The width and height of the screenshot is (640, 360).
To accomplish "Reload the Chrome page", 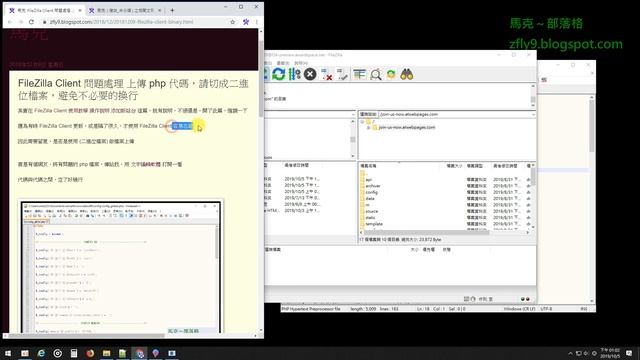I will [x=31, y=22].
